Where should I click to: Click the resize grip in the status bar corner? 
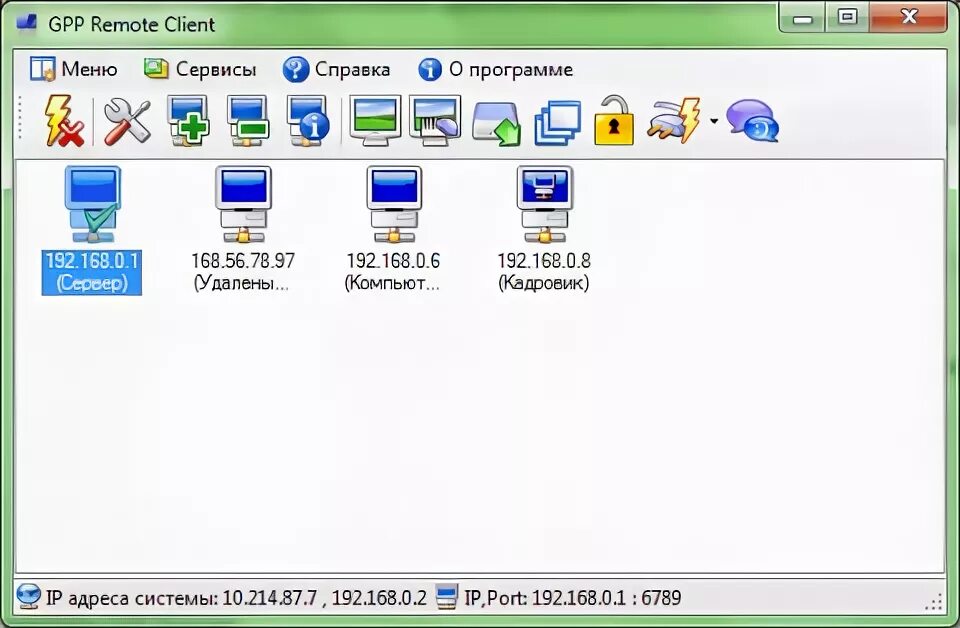(x=934, y=602)
